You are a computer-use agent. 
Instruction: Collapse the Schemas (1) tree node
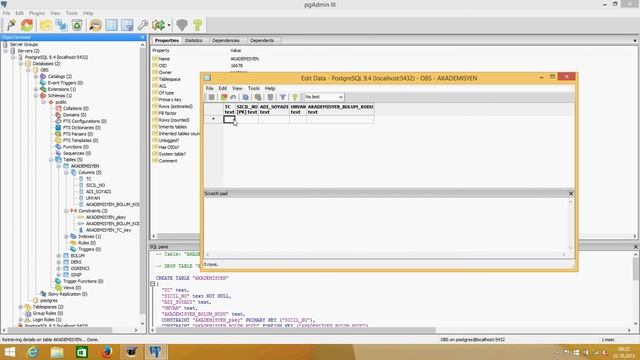coord(36,96)
